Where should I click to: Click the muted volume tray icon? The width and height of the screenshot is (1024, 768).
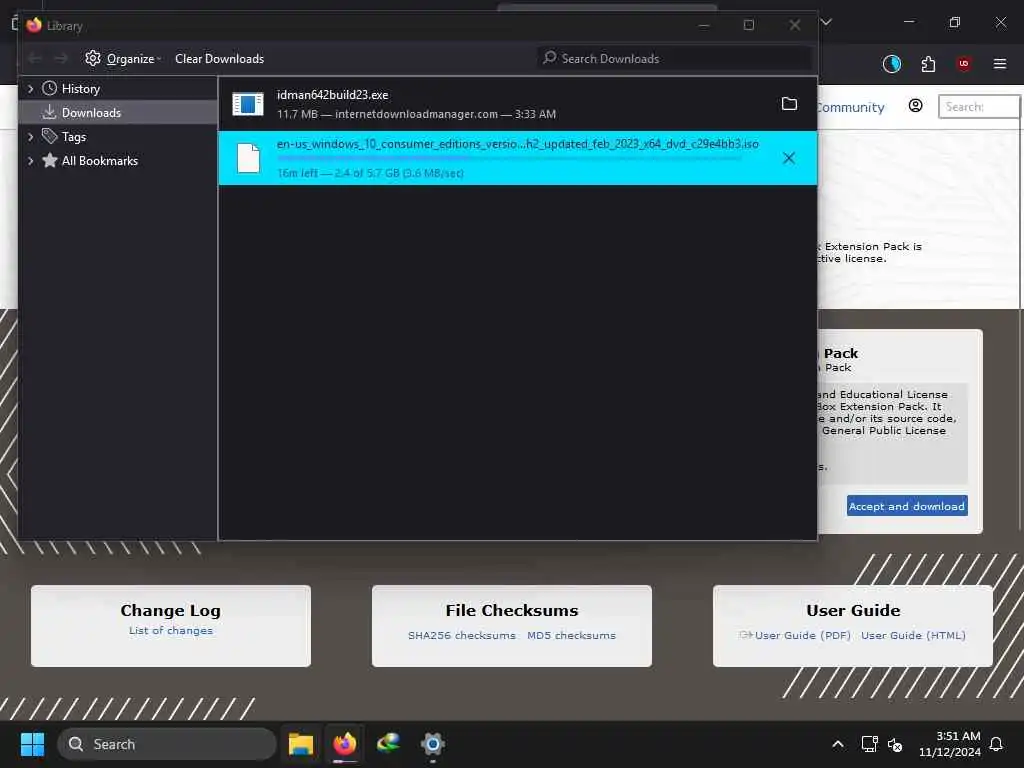tap(895, 744)
